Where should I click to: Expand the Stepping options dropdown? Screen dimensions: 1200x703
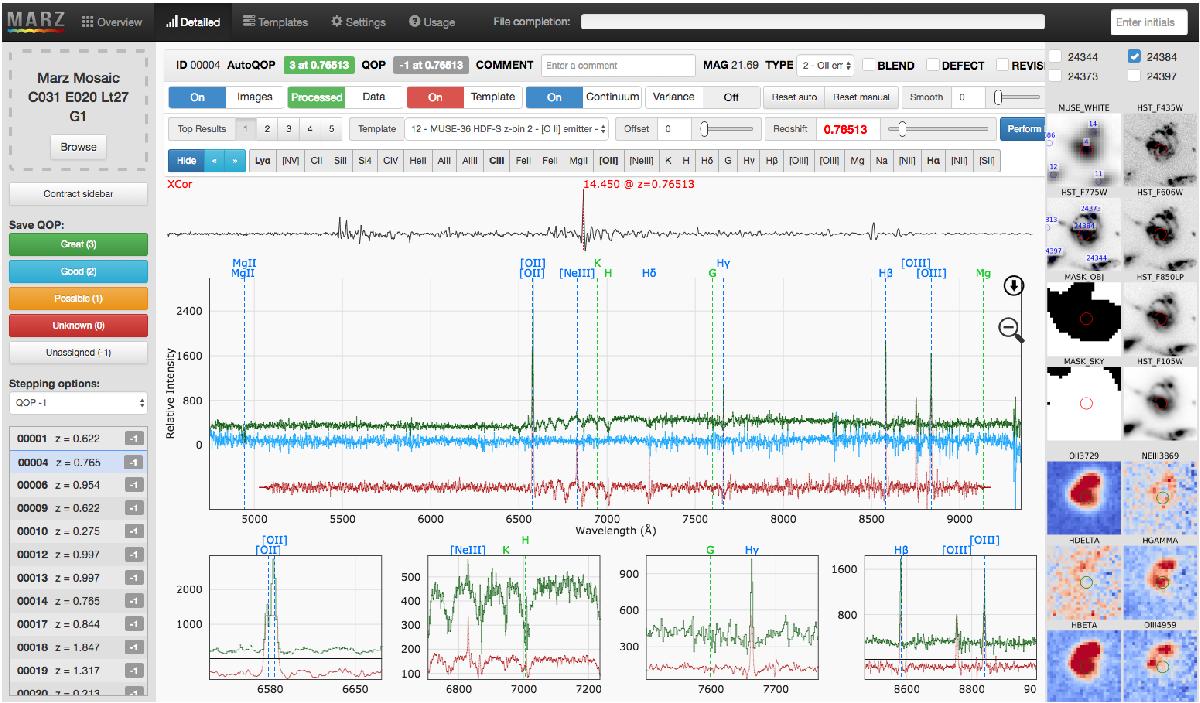click(x=78, y=403)
